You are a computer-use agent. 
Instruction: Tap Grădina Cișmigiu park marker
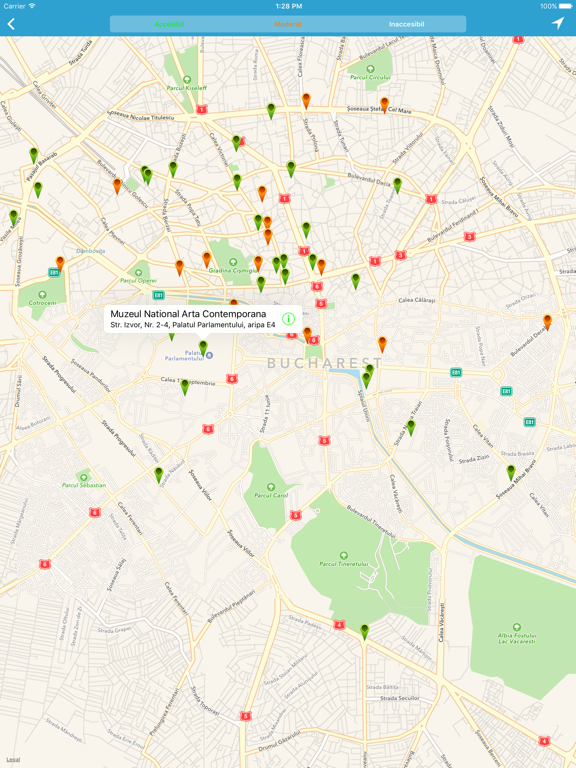tap(233, 262)
